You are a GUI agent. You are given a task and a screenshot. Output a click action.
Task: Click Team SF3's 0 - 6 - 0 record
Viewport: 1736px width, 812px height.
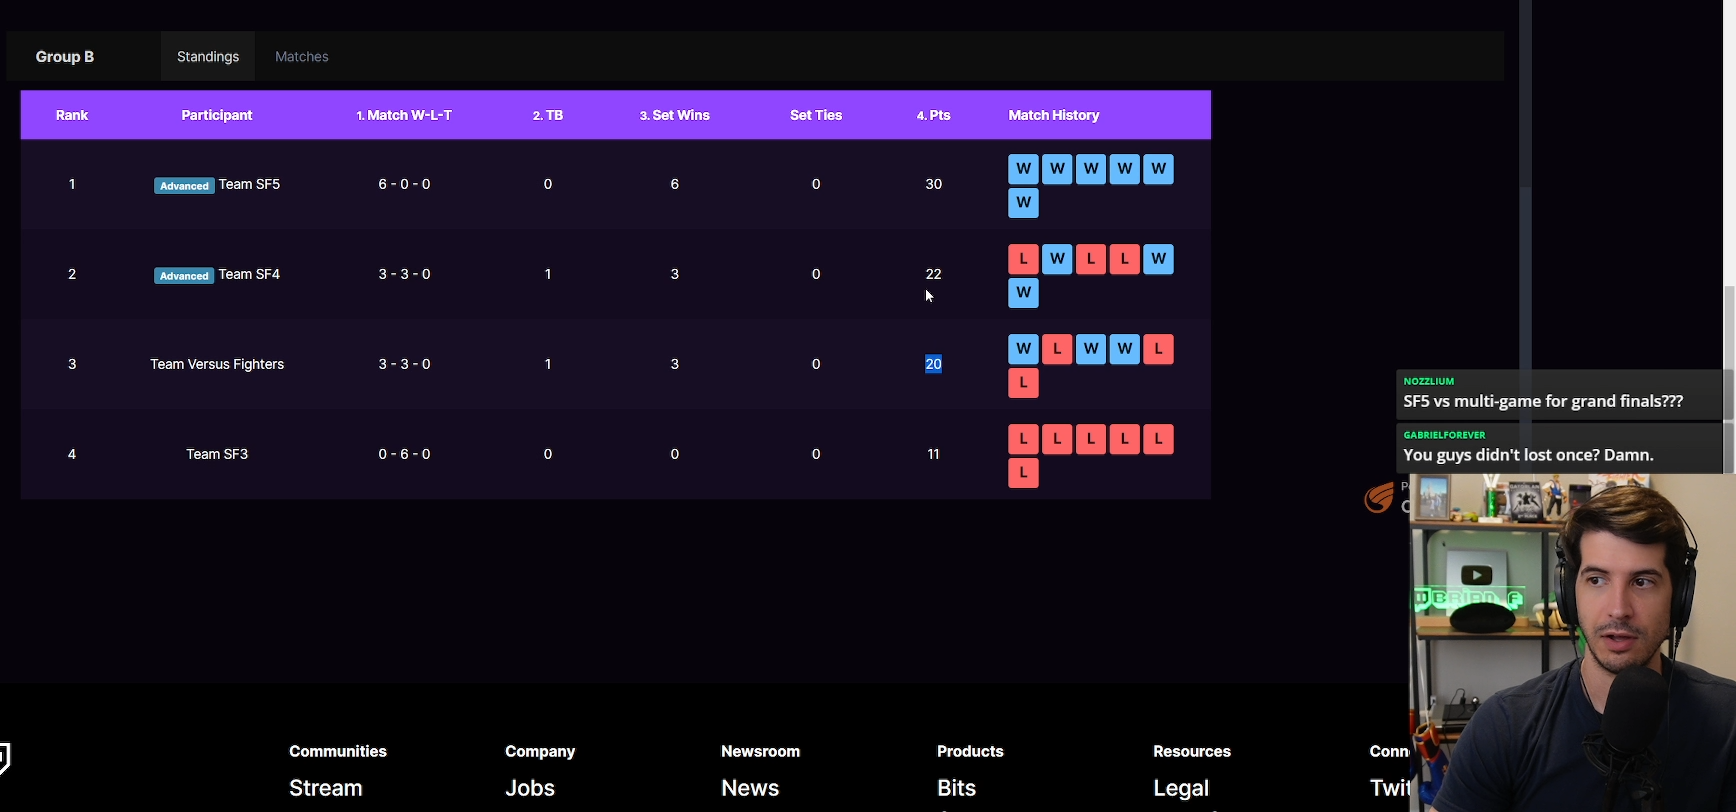(404, 454)
